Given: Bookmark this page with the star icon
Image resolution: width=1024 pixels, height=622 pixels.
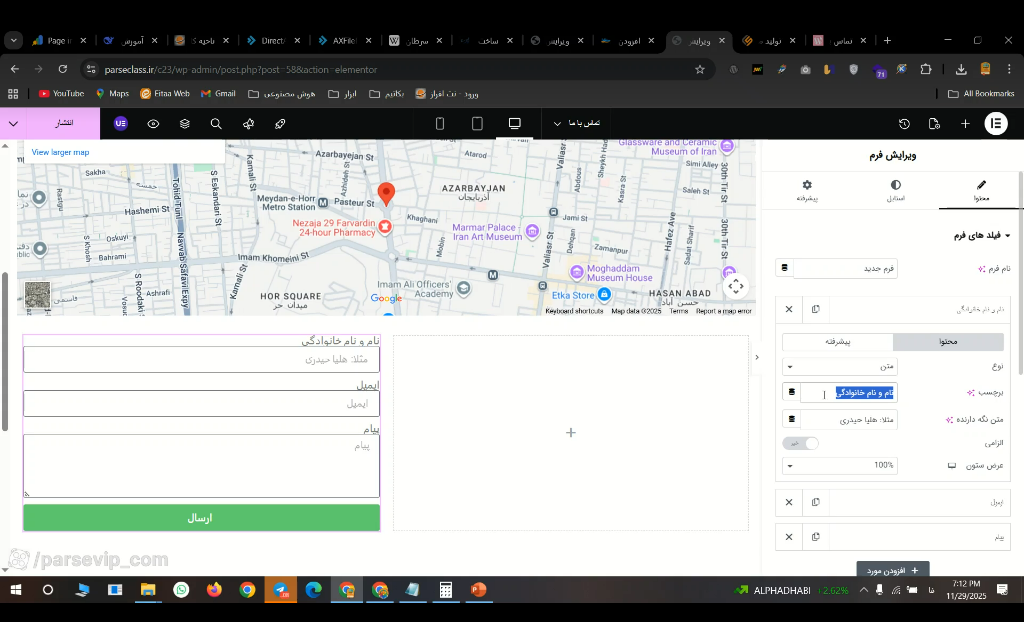Looking at the screenshot, I should coord(700,69).
